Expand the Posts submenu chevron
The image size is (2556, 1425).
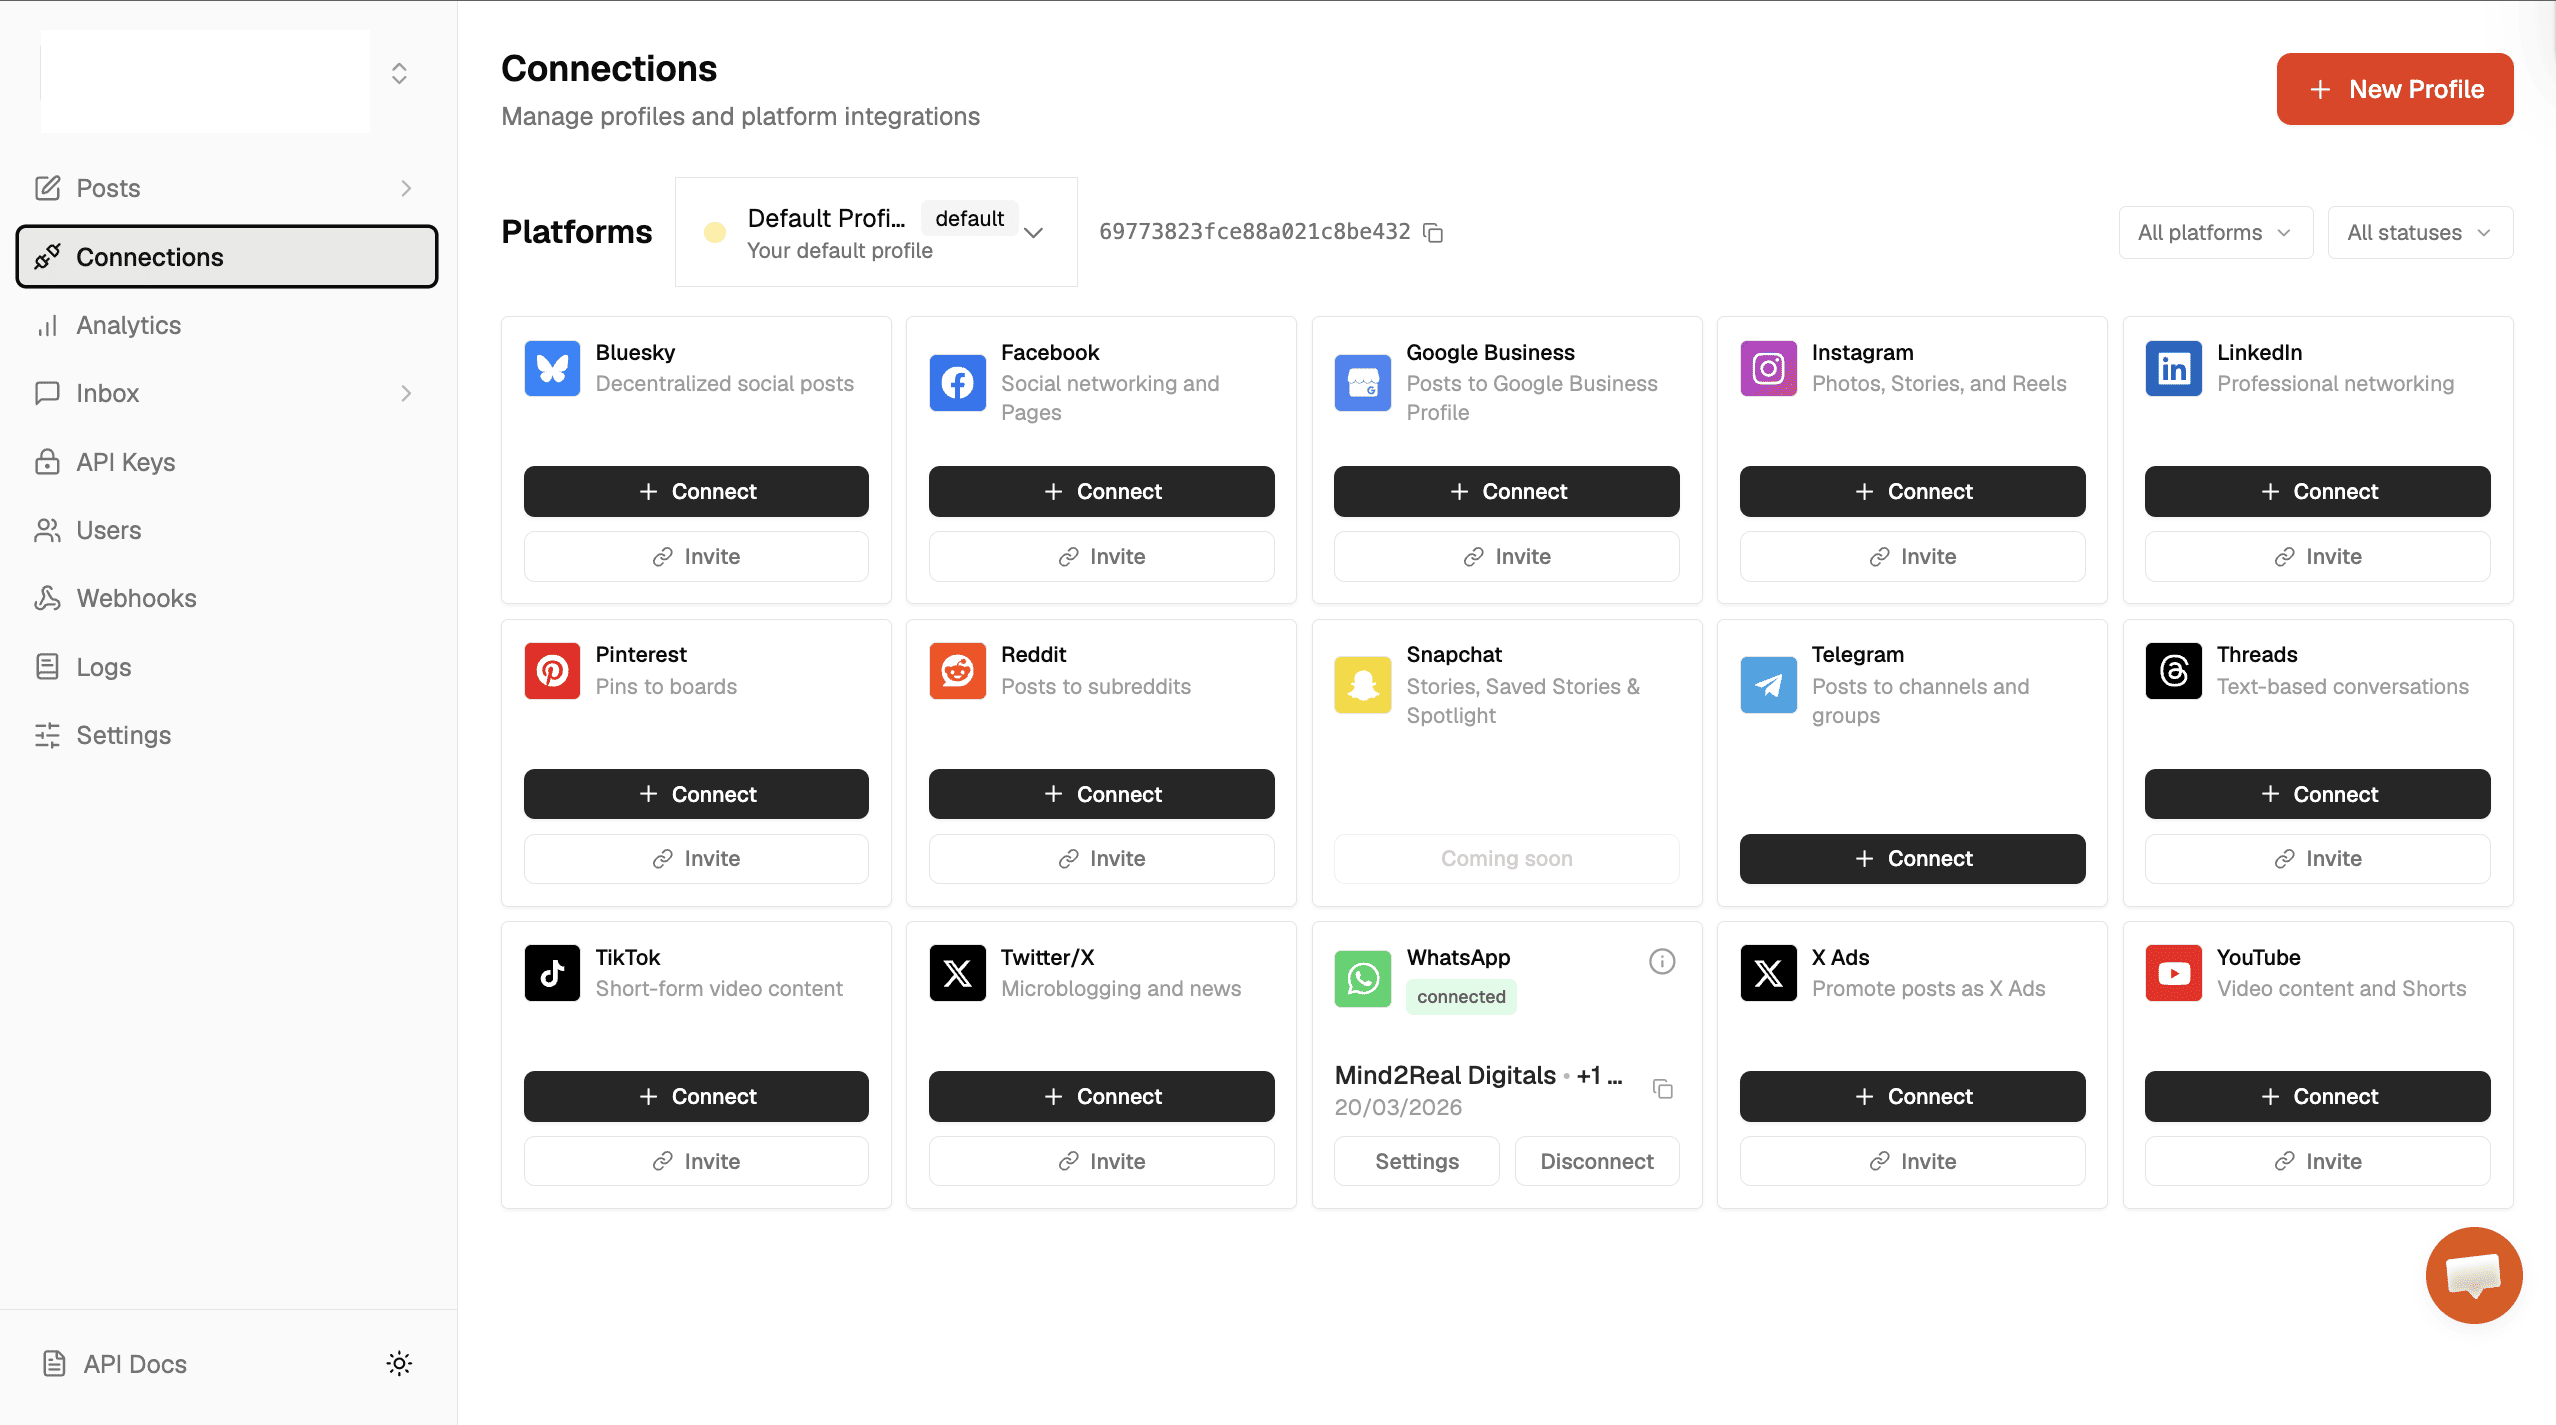[406, 188]
